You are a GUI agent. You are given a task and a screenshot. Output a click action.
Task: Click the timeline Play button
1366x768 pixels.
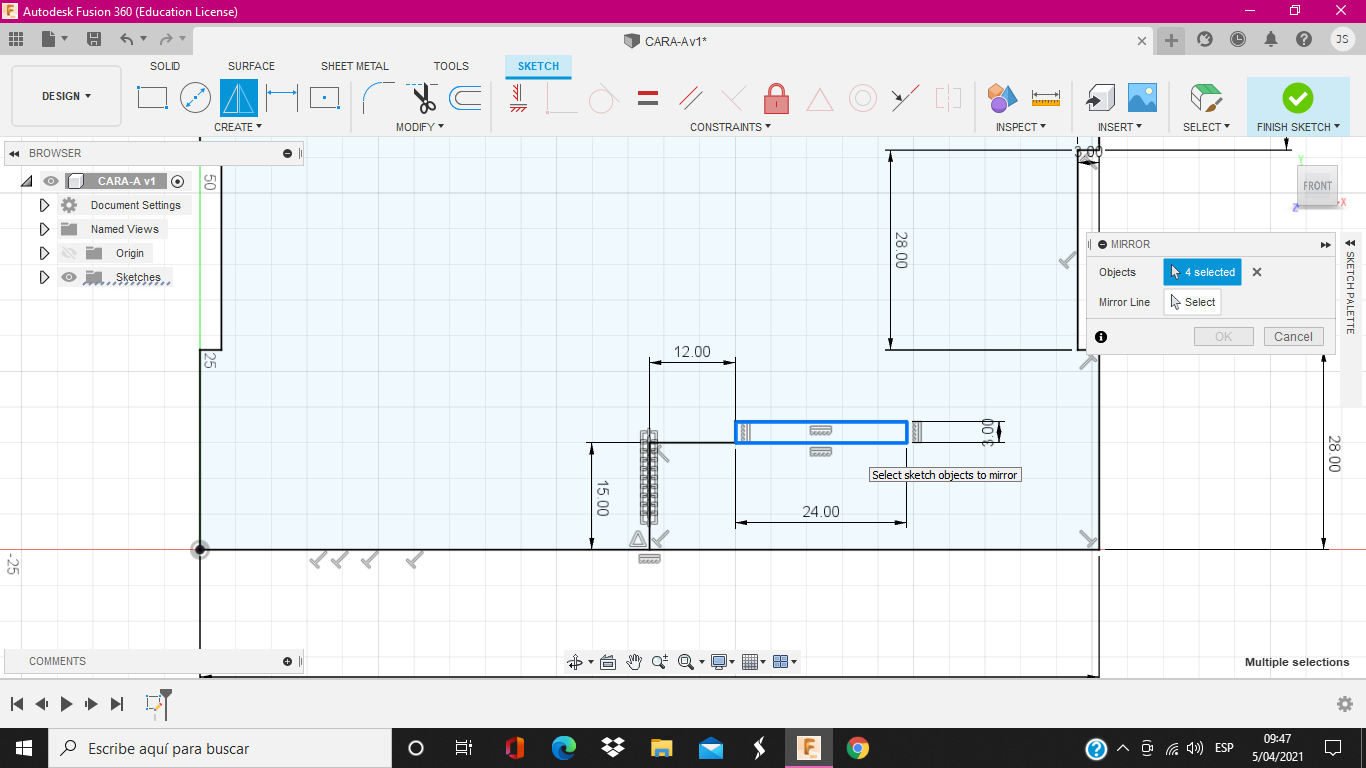pos(66,704)
